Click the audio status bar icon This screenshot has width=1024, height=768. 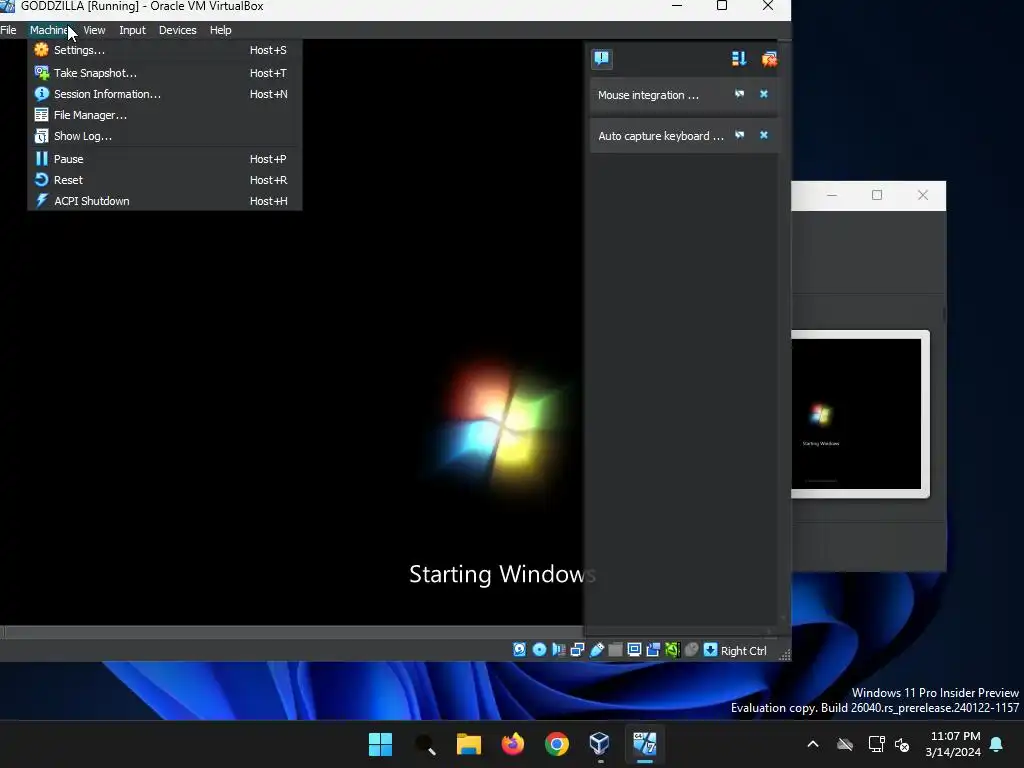click(558, 650)
